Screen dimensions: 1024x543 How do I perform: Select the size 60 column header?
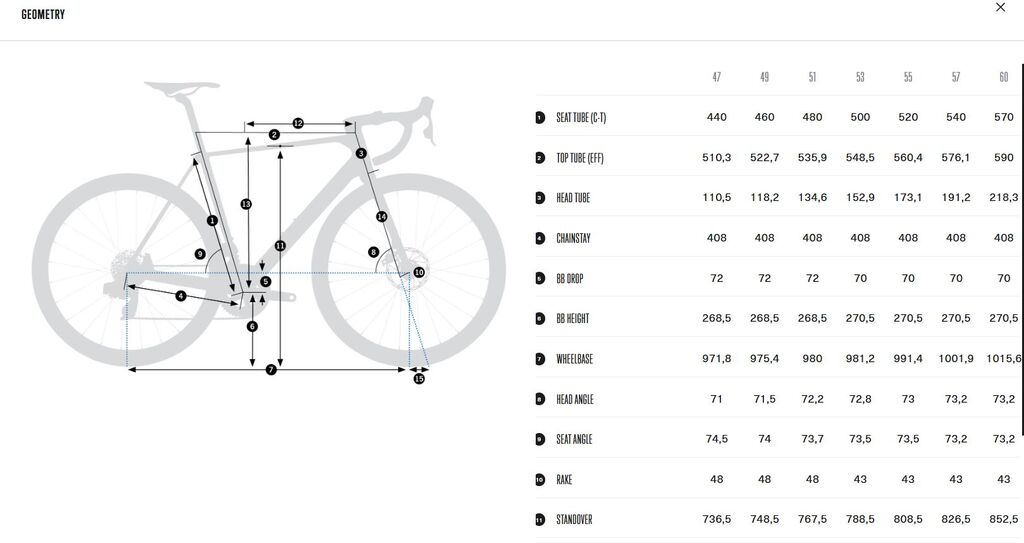pos(1003,77)
